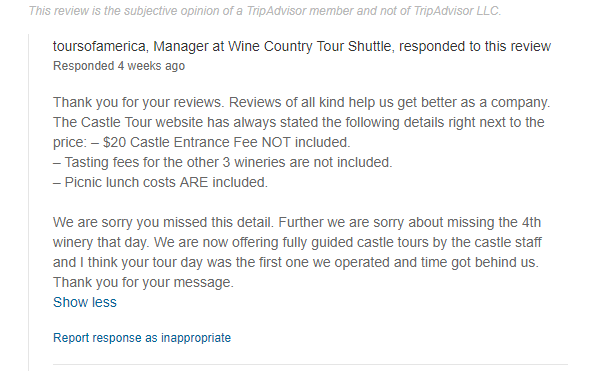Click the Wine Country Tour Shuttle name
Image resolution: width=599 pixels, height=371 pixels.
tap(310, 46)
